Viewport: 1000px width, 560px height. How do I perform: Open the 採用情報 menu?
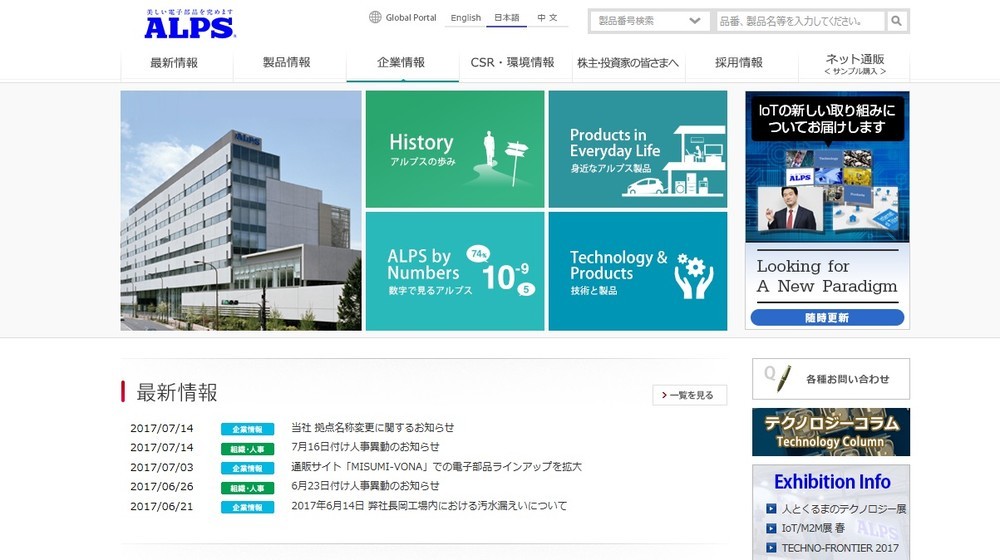click(x=739, y=63)
